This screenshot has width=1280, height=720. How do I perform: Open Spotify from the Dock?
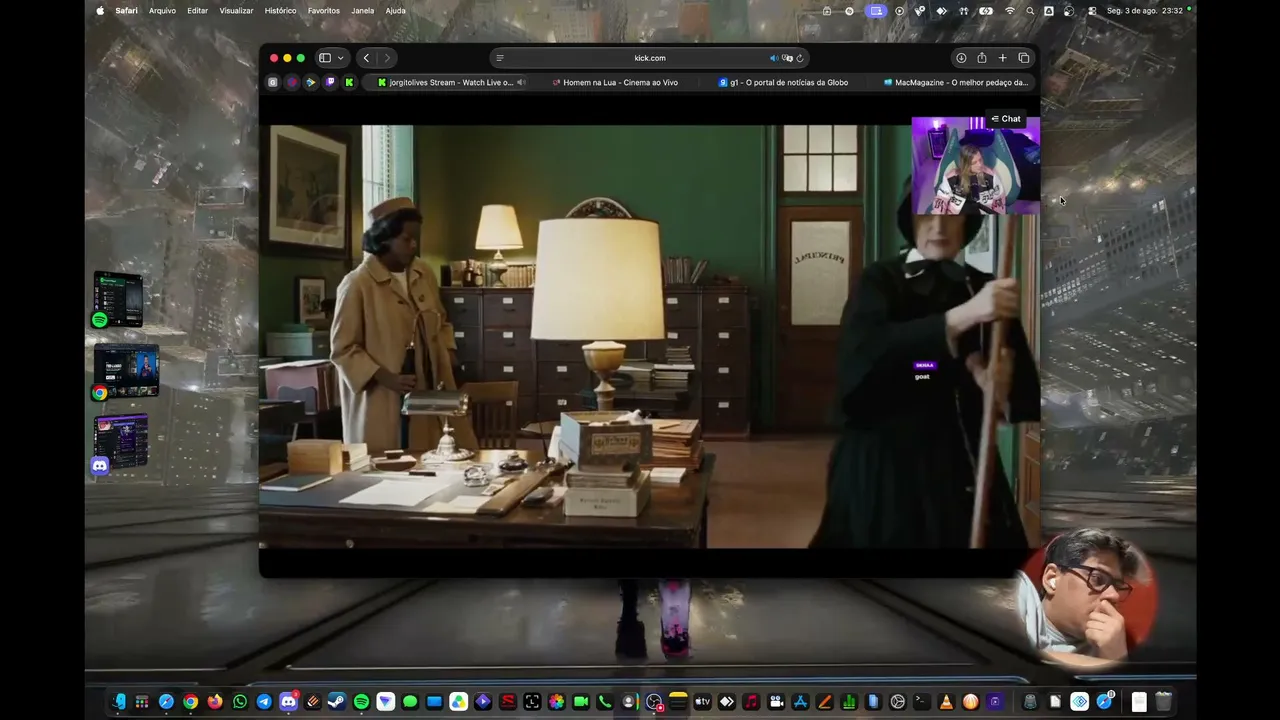pos(361,702)
